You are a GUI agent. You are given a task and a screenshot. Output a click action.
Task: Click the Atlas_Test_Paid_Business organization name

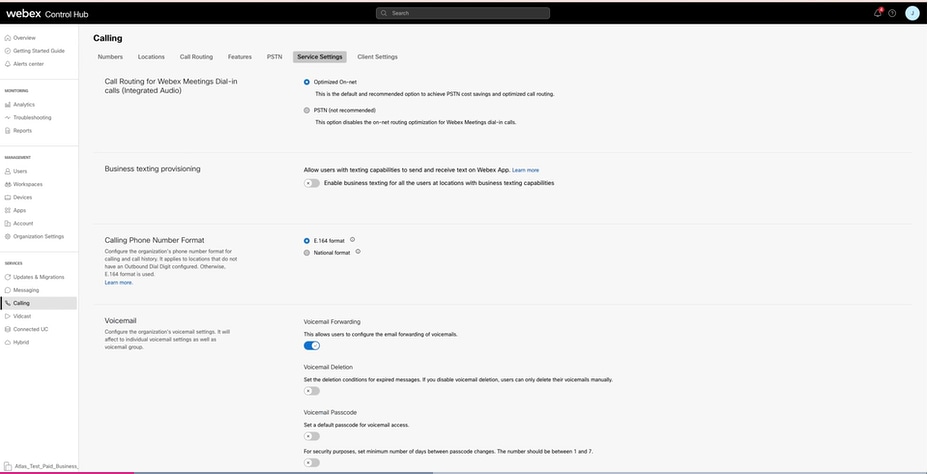pyautogui.click(x=46, y=466)
